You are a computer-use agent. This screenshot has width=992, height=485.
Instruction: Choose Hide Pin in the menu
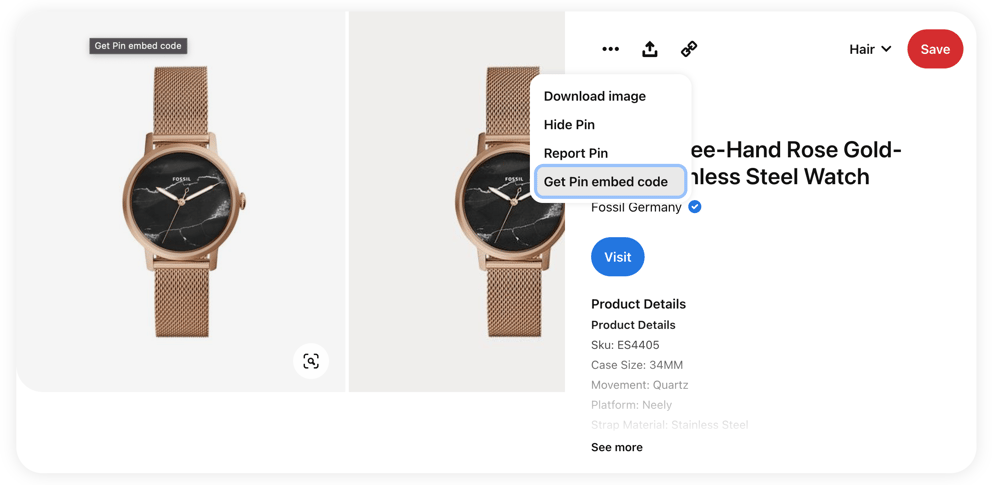(x=569, y=125)
